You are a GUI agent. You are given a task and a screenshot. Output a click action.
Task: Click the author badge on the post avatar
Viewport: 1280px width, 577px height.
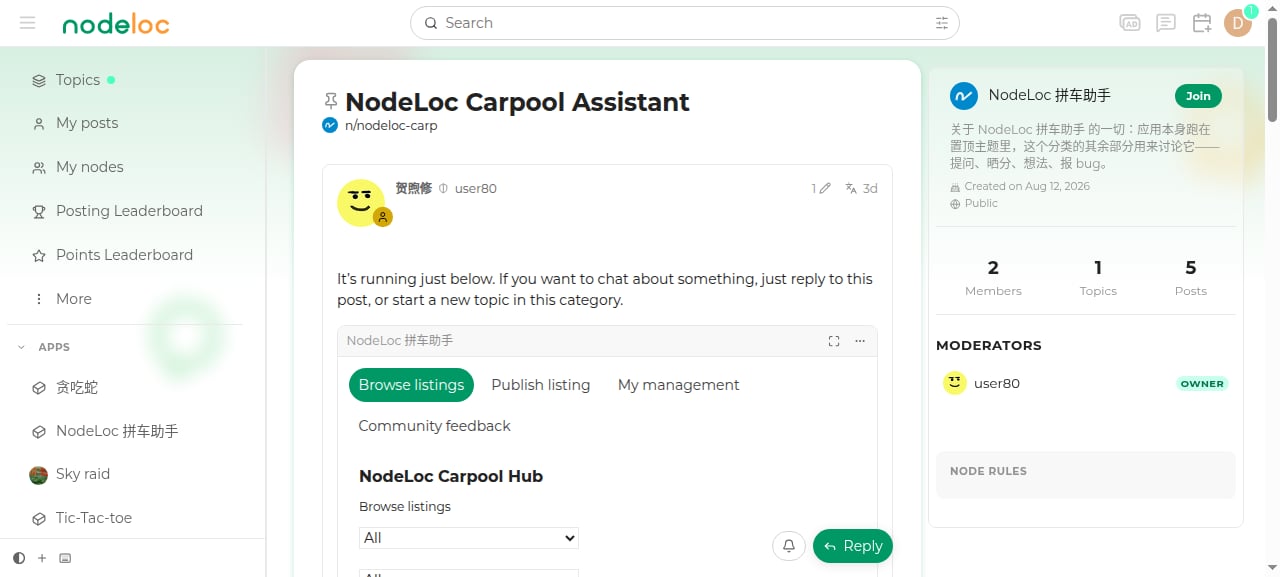tap(382, 217)
